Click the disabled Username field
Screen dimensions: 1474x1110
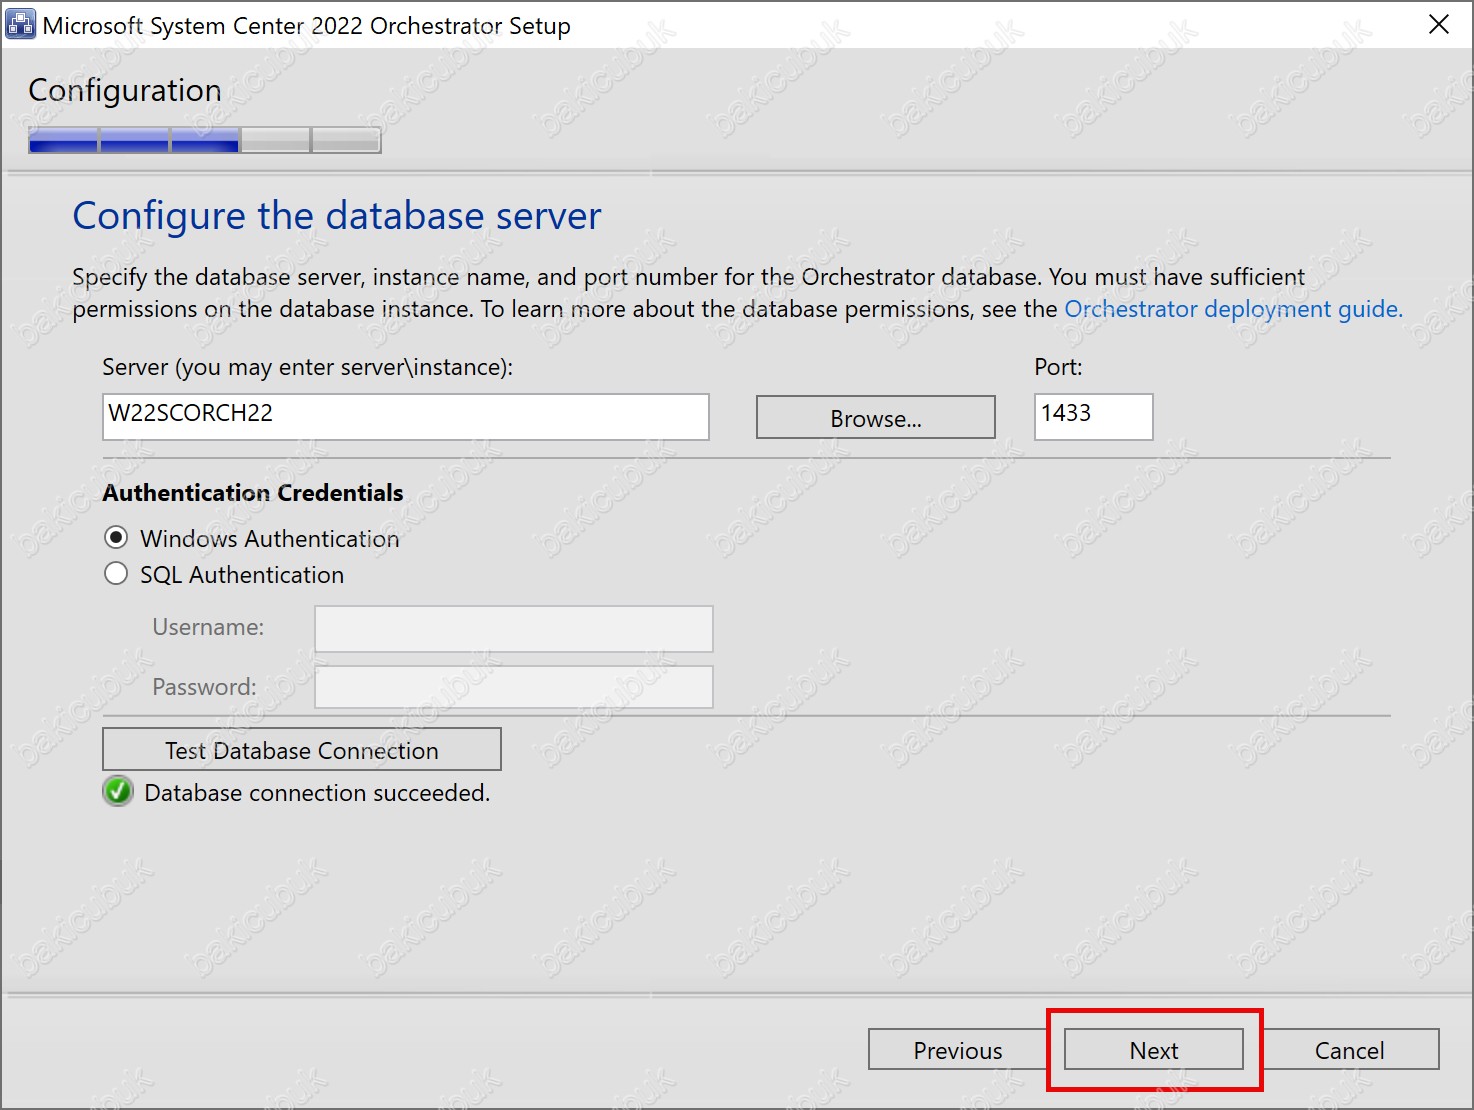514,629
